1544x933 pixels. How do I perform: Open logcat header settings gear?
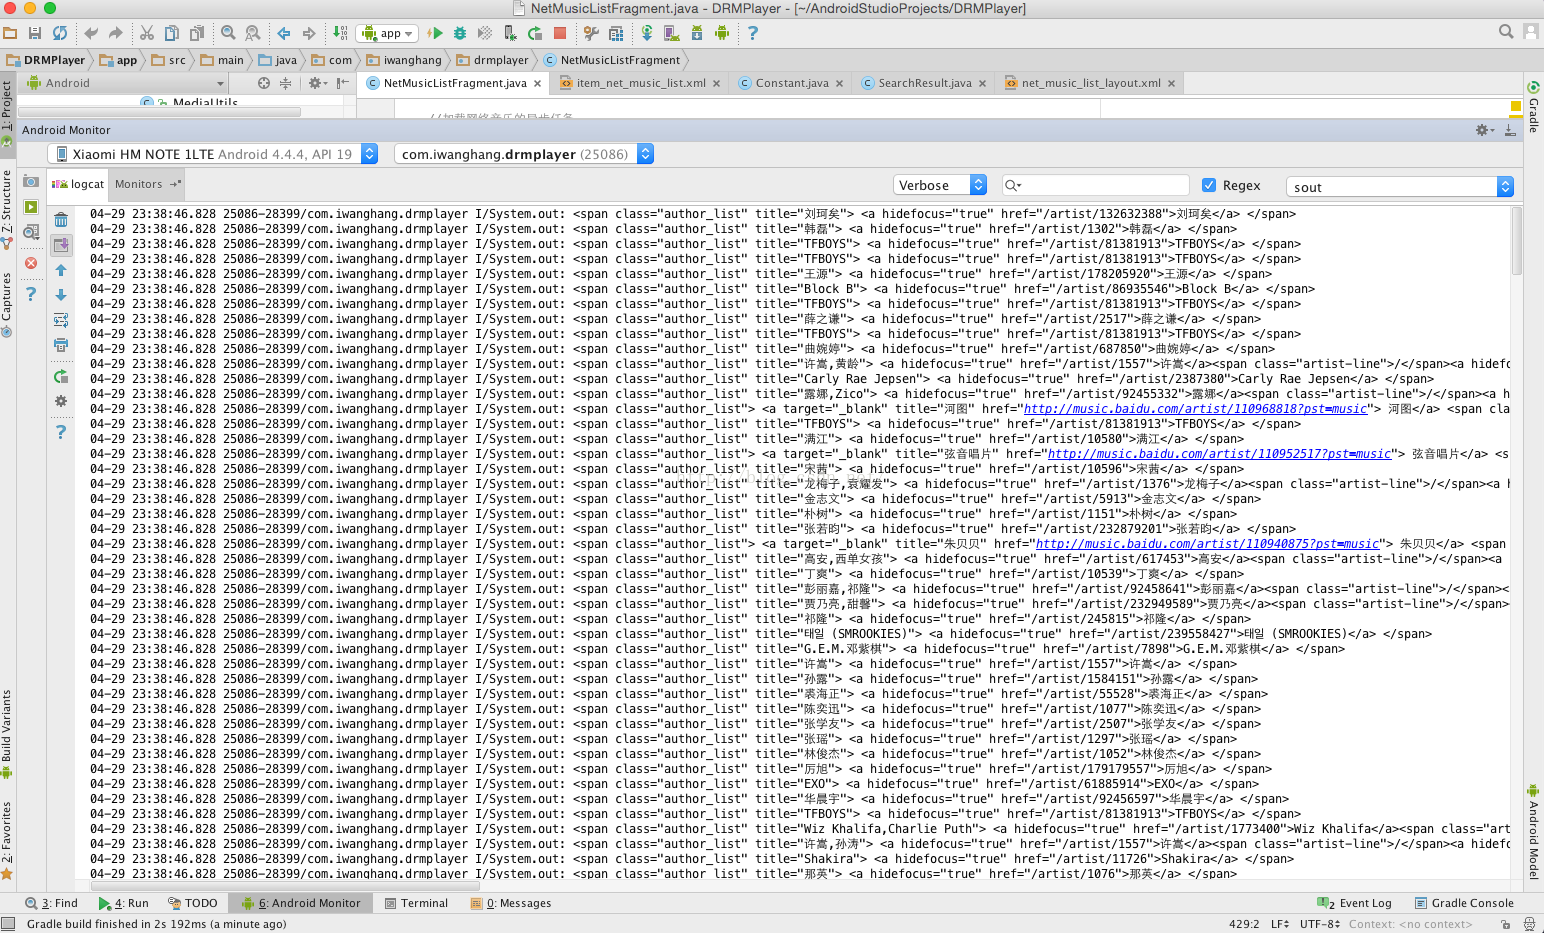tap(61, 401)
